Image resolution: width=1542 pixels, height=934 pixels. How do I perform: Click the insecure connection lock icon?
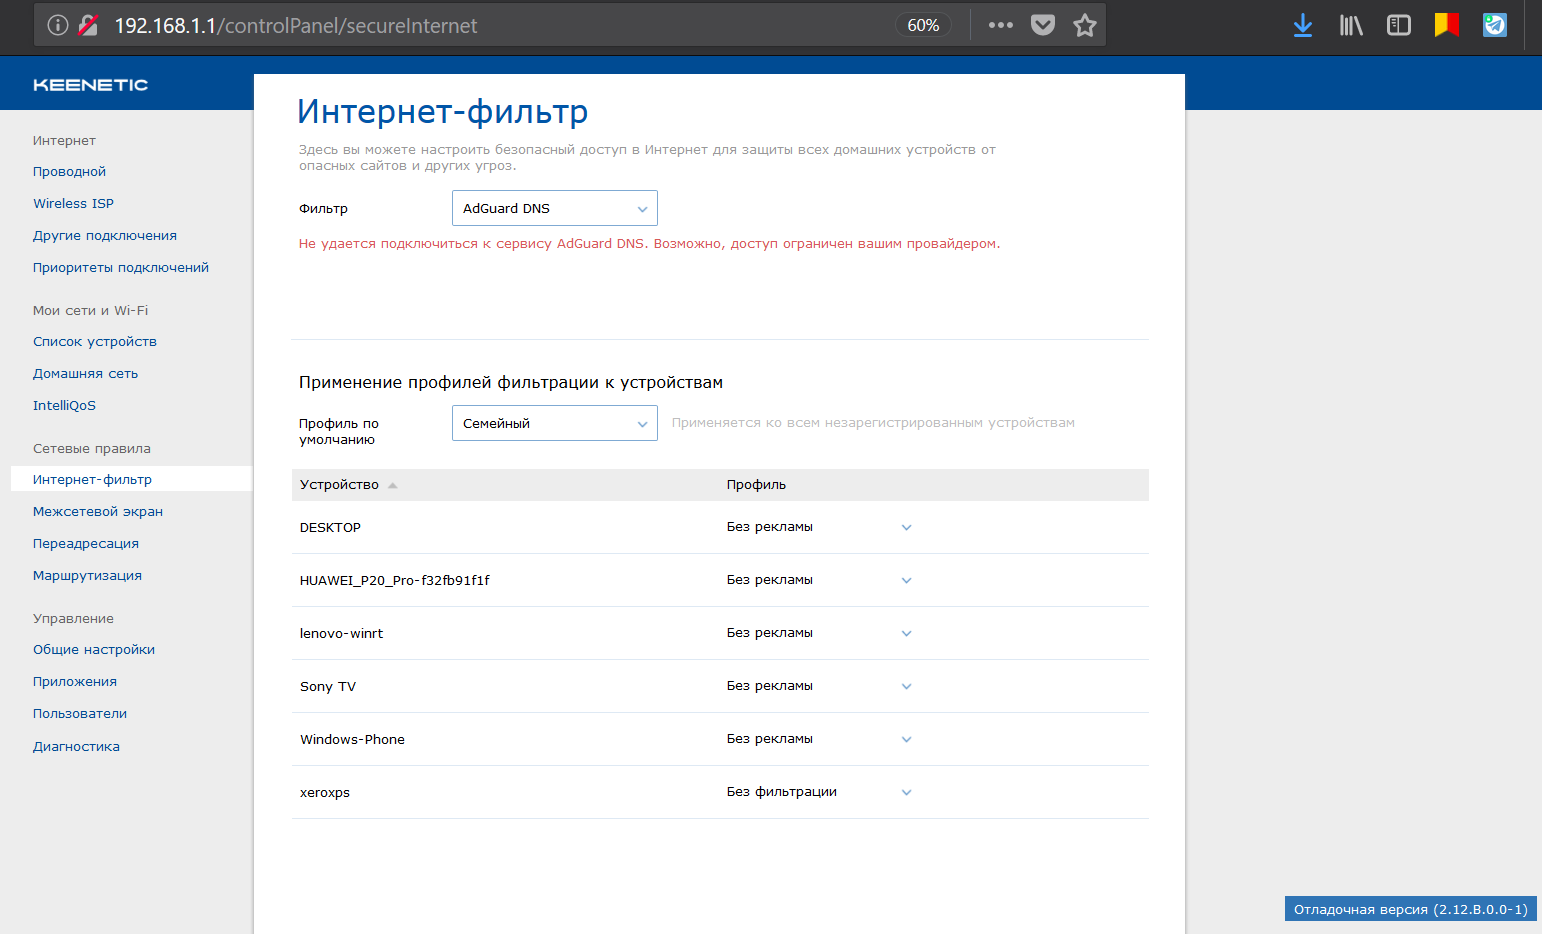pos(88,25)
